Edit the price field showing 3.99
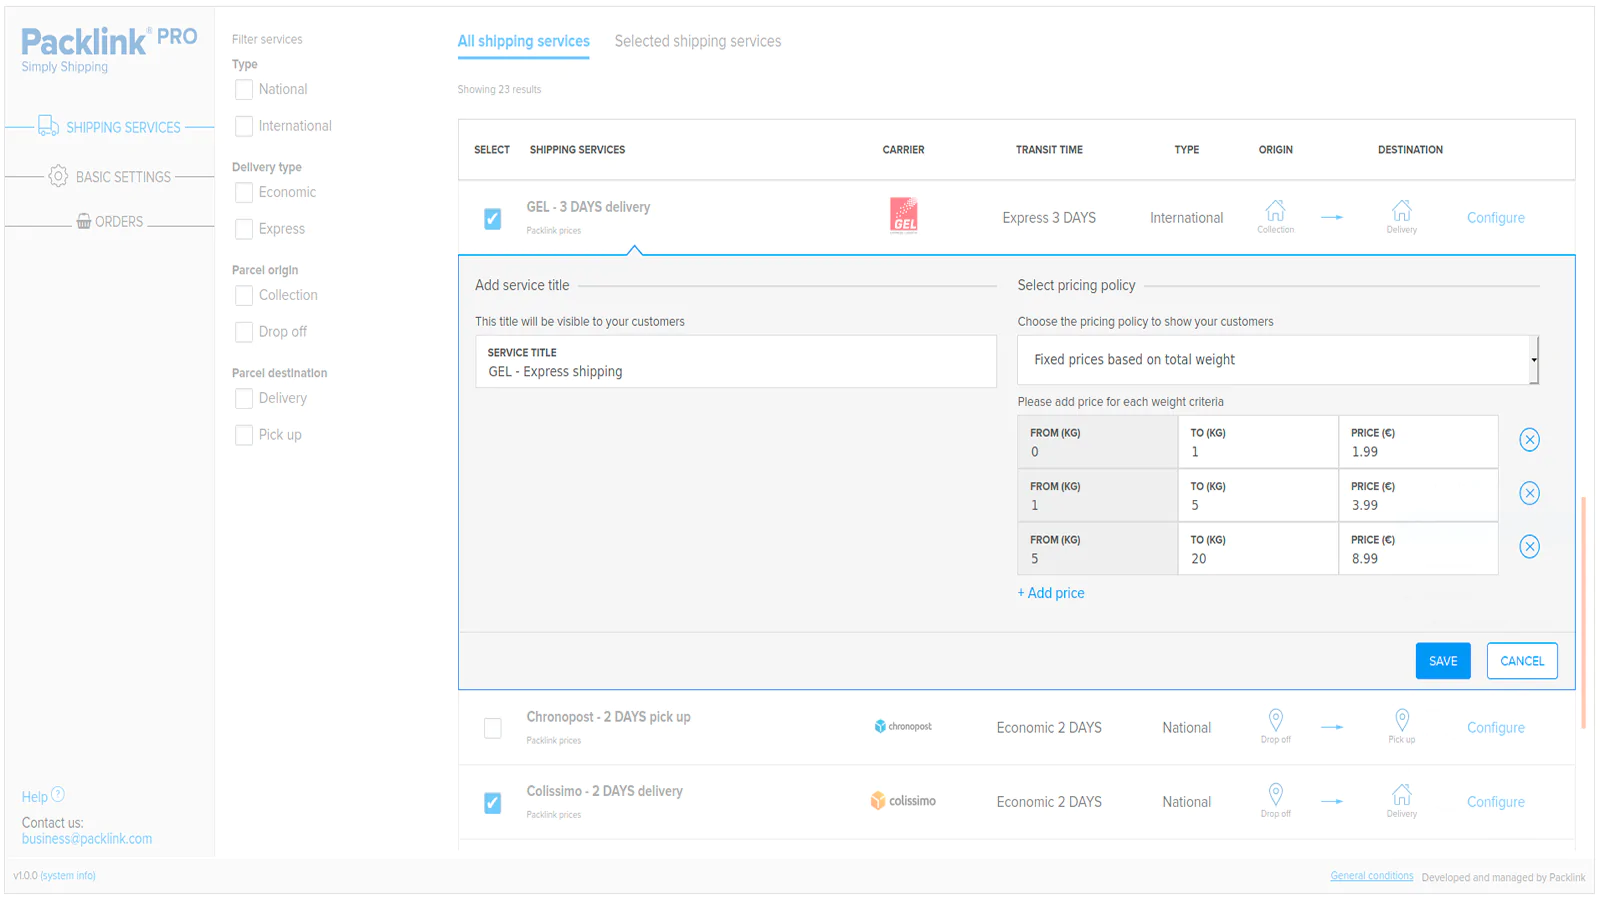 point(1418,495)
